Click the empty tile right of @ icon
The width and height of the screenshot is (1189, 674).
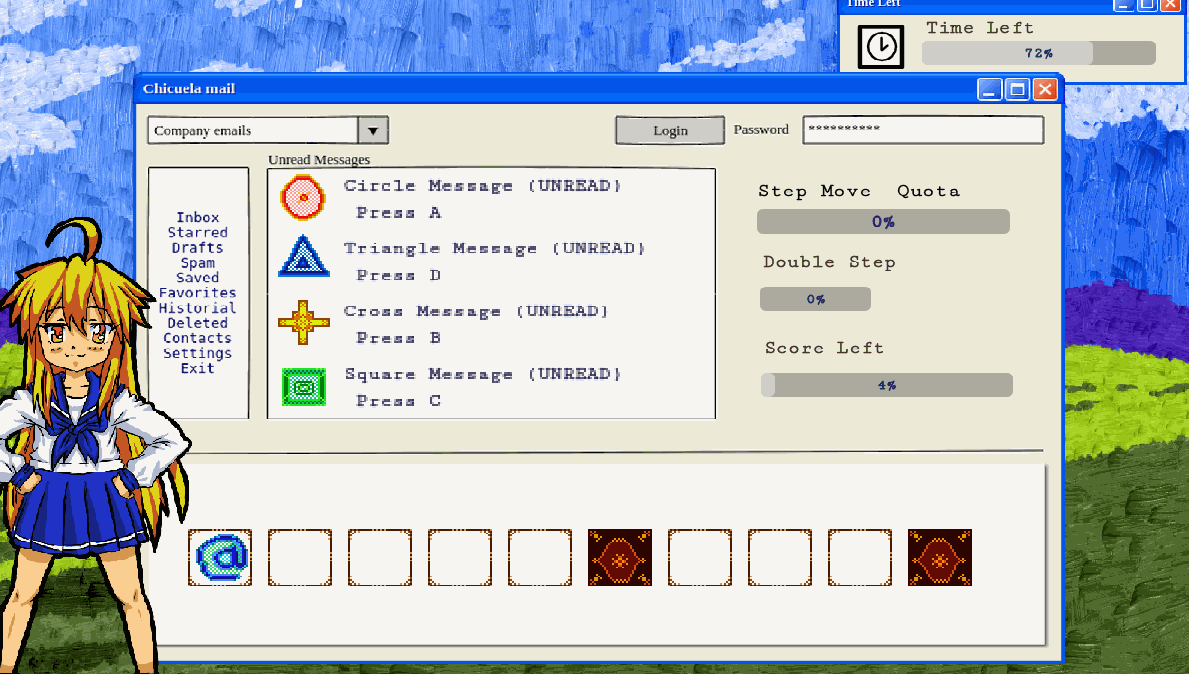pos(300,557)
